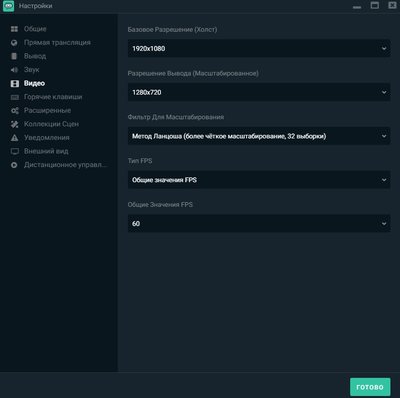Viewport: 400px width, 398px height.
Task: Click the Общие grid icon in sidebar
Action: [x=14, y=29]
